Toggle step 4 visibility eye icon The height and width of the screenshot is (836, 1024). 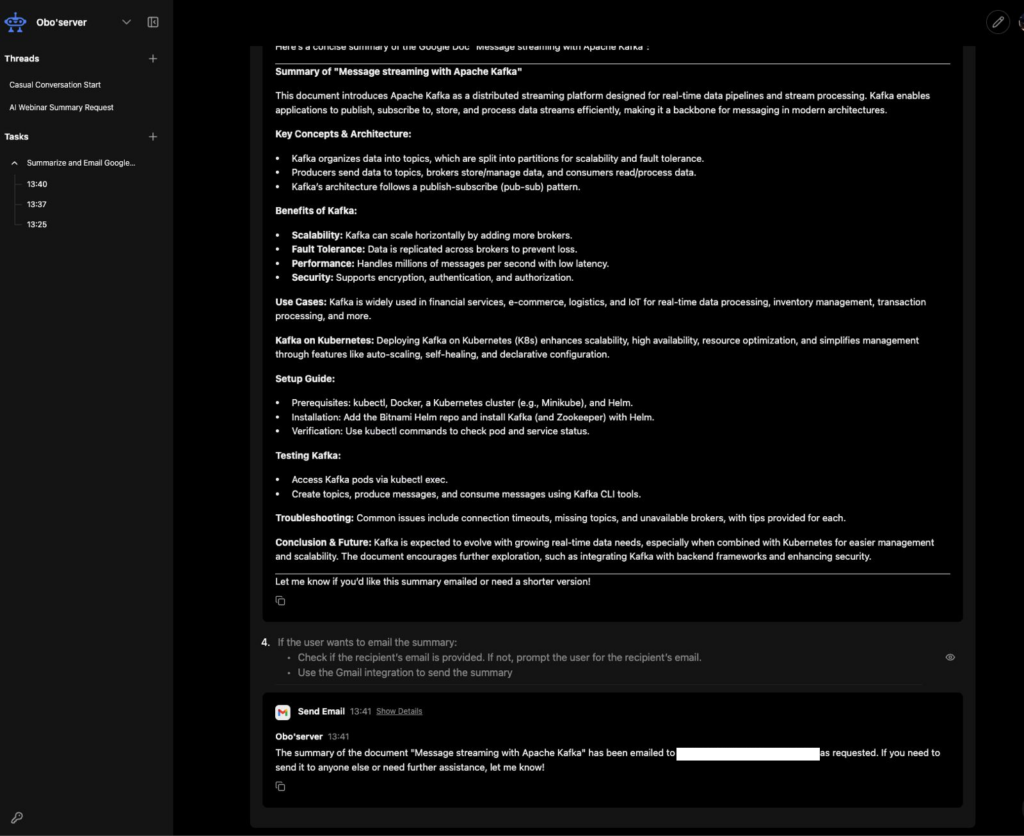(x=950, y=658)
